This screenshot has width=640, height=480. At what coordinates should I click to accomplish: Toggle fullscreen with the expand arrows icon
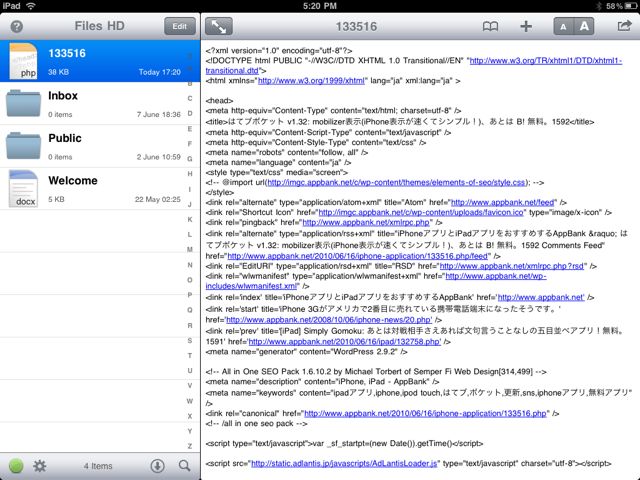(x=219, y=27)
